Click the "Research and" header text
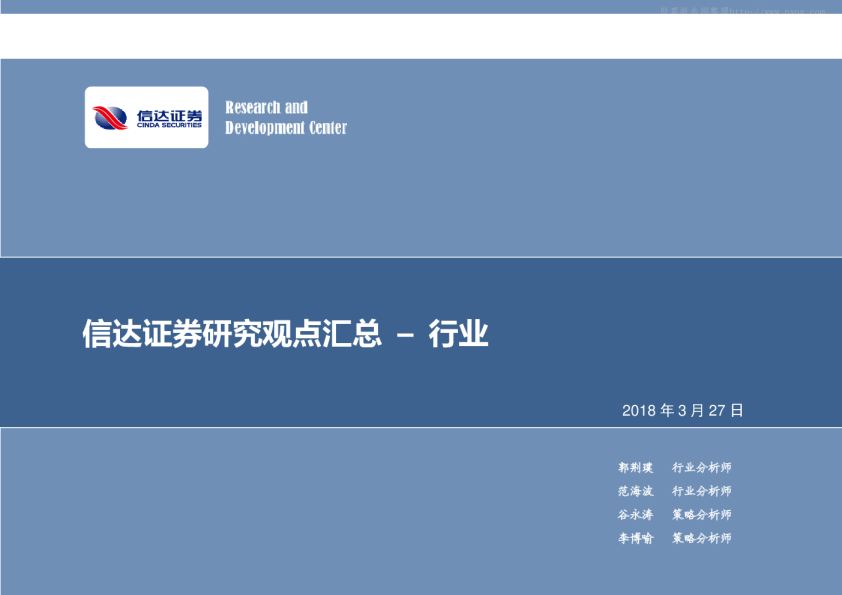 click(x=266, y=107)
